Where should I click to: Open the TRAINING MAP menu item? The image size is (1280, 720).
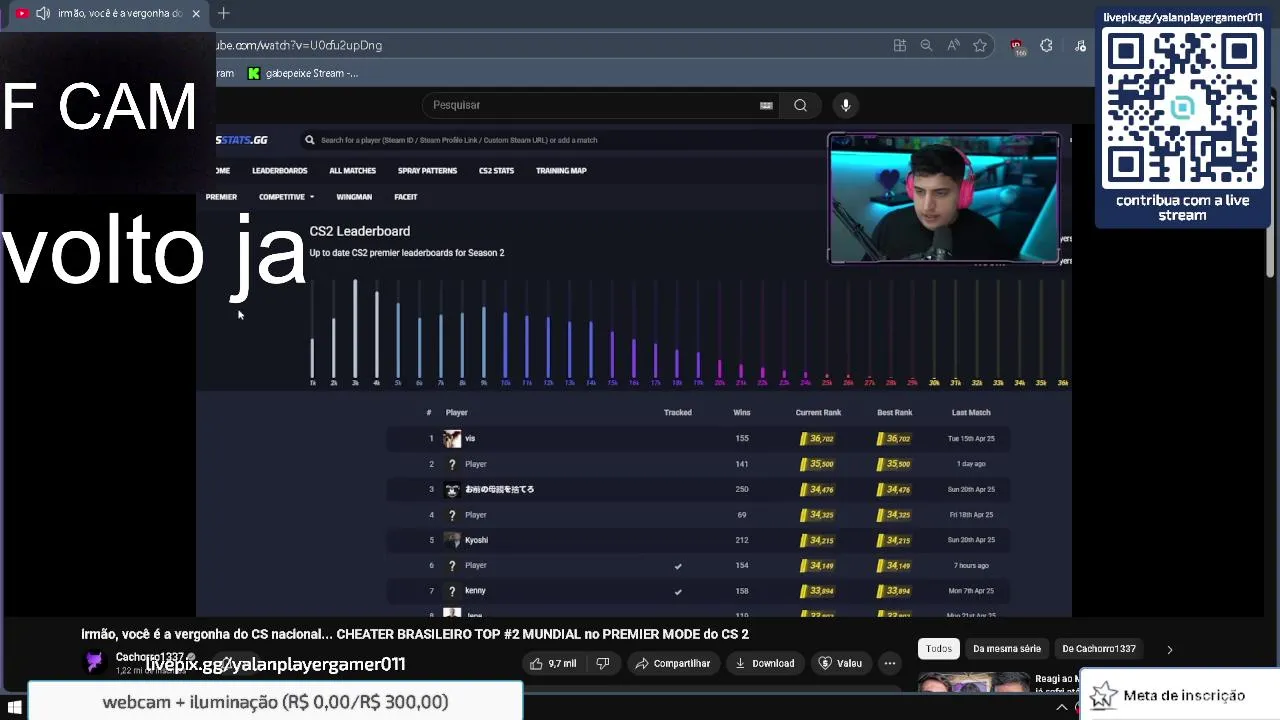click(561, 171)
